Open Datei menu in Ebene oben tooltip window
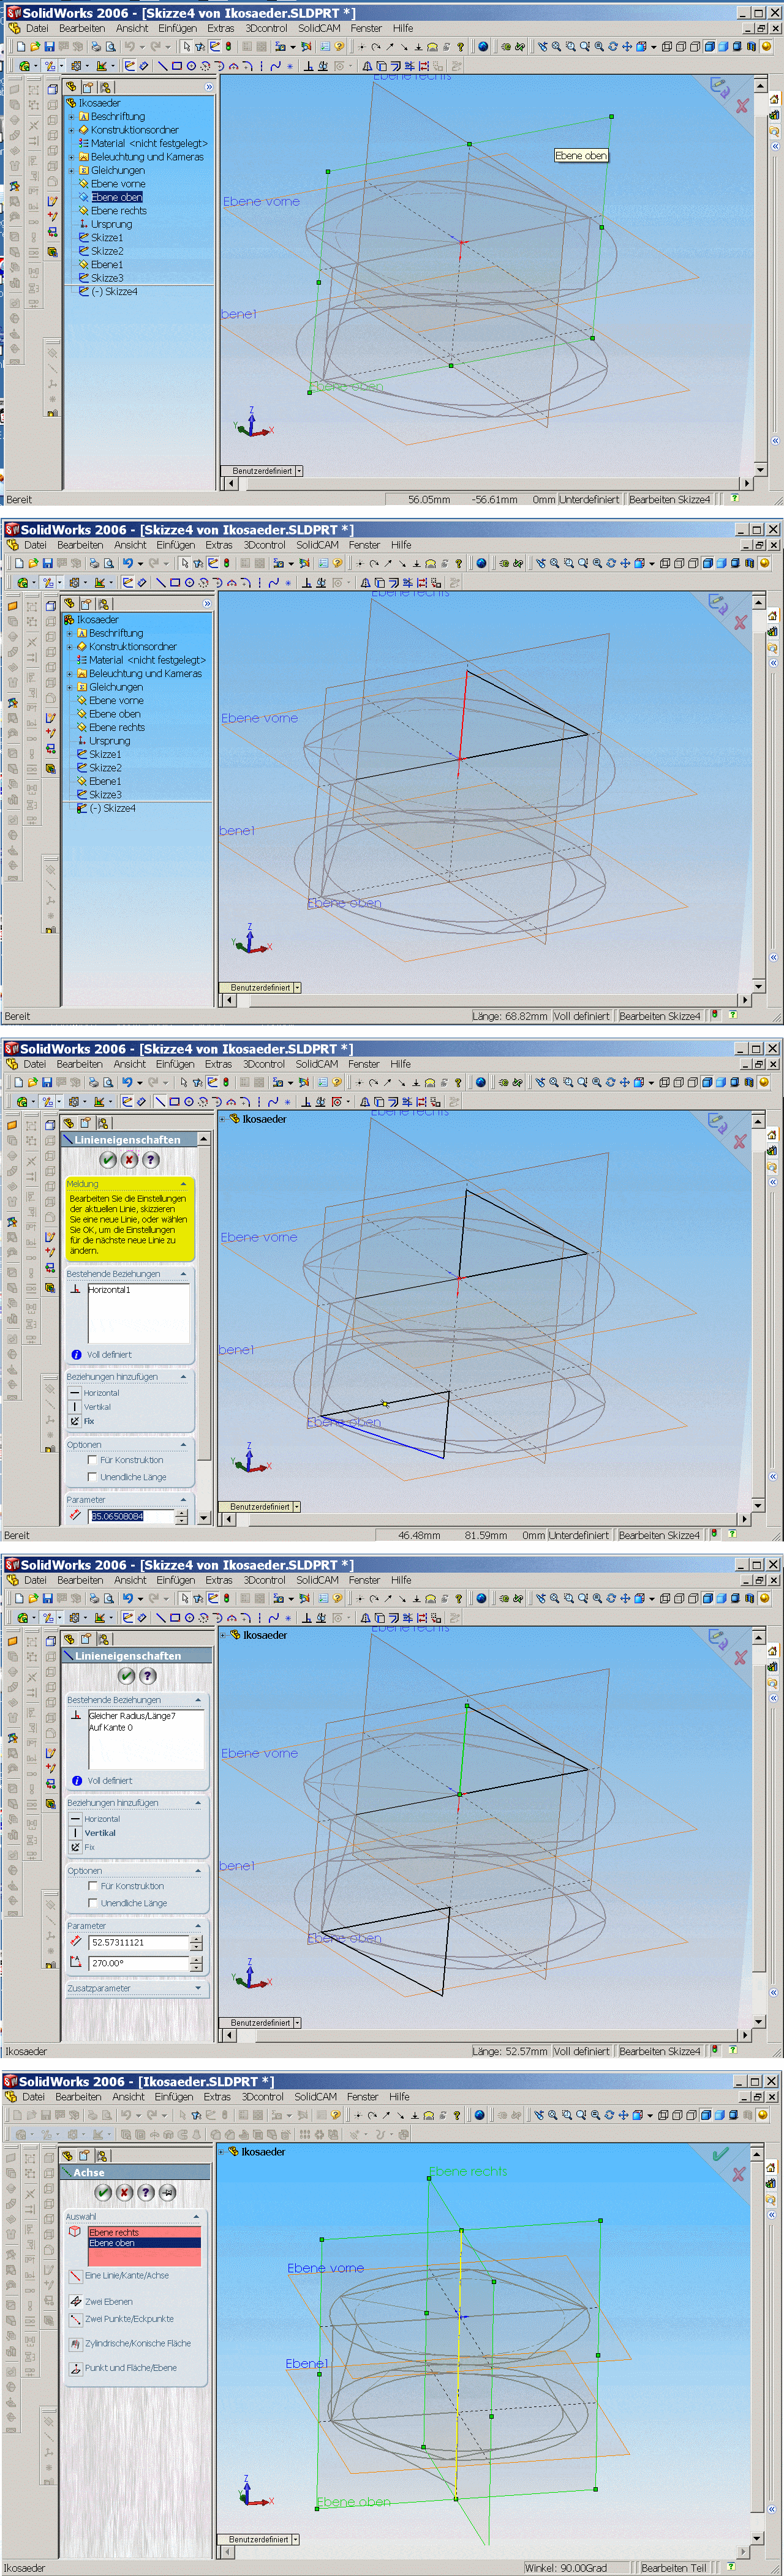Screen dimensions: 784x2576 point(37,28)
